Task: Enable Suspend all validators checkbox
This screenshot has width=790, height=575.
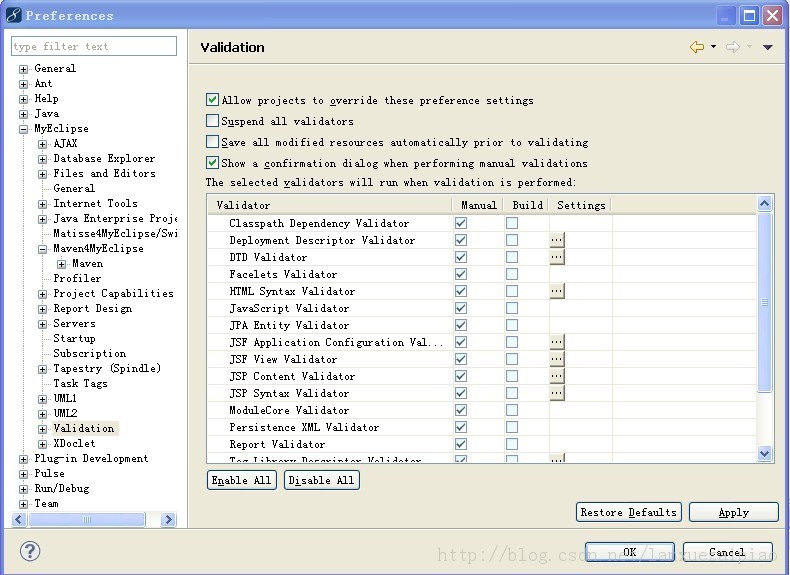Action: [x=212, y=120]
